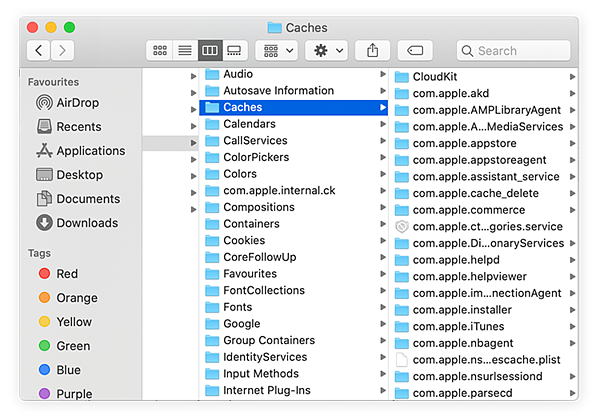Click the com.apple.akd folder icon
The image size is (600, 420).
[x=402, y=93]
